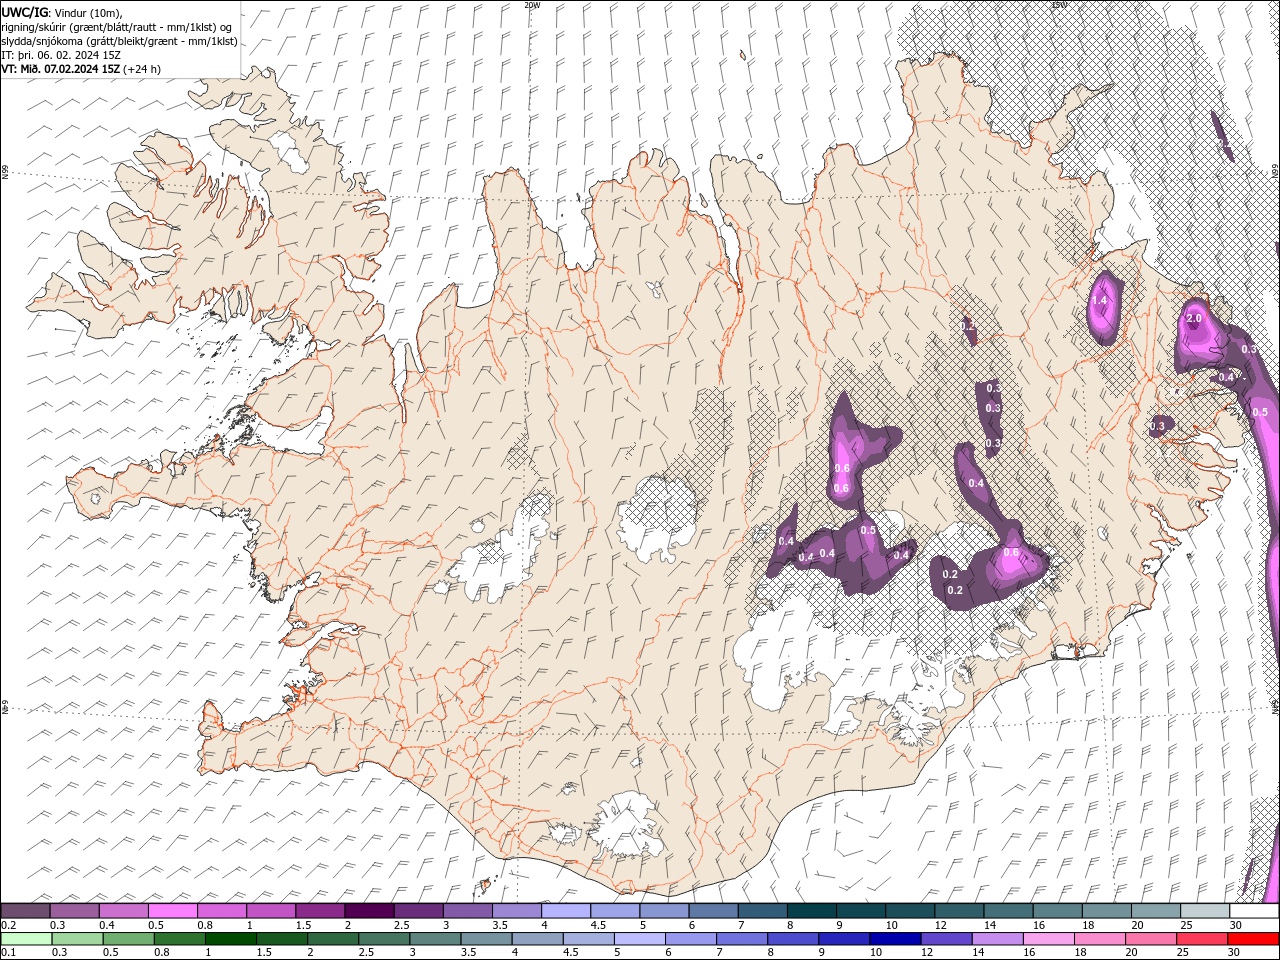This screenshot has width=1280, height=960.
Task: Pick the rain scale swatch starting at 0.3
Action: point(77,939)
